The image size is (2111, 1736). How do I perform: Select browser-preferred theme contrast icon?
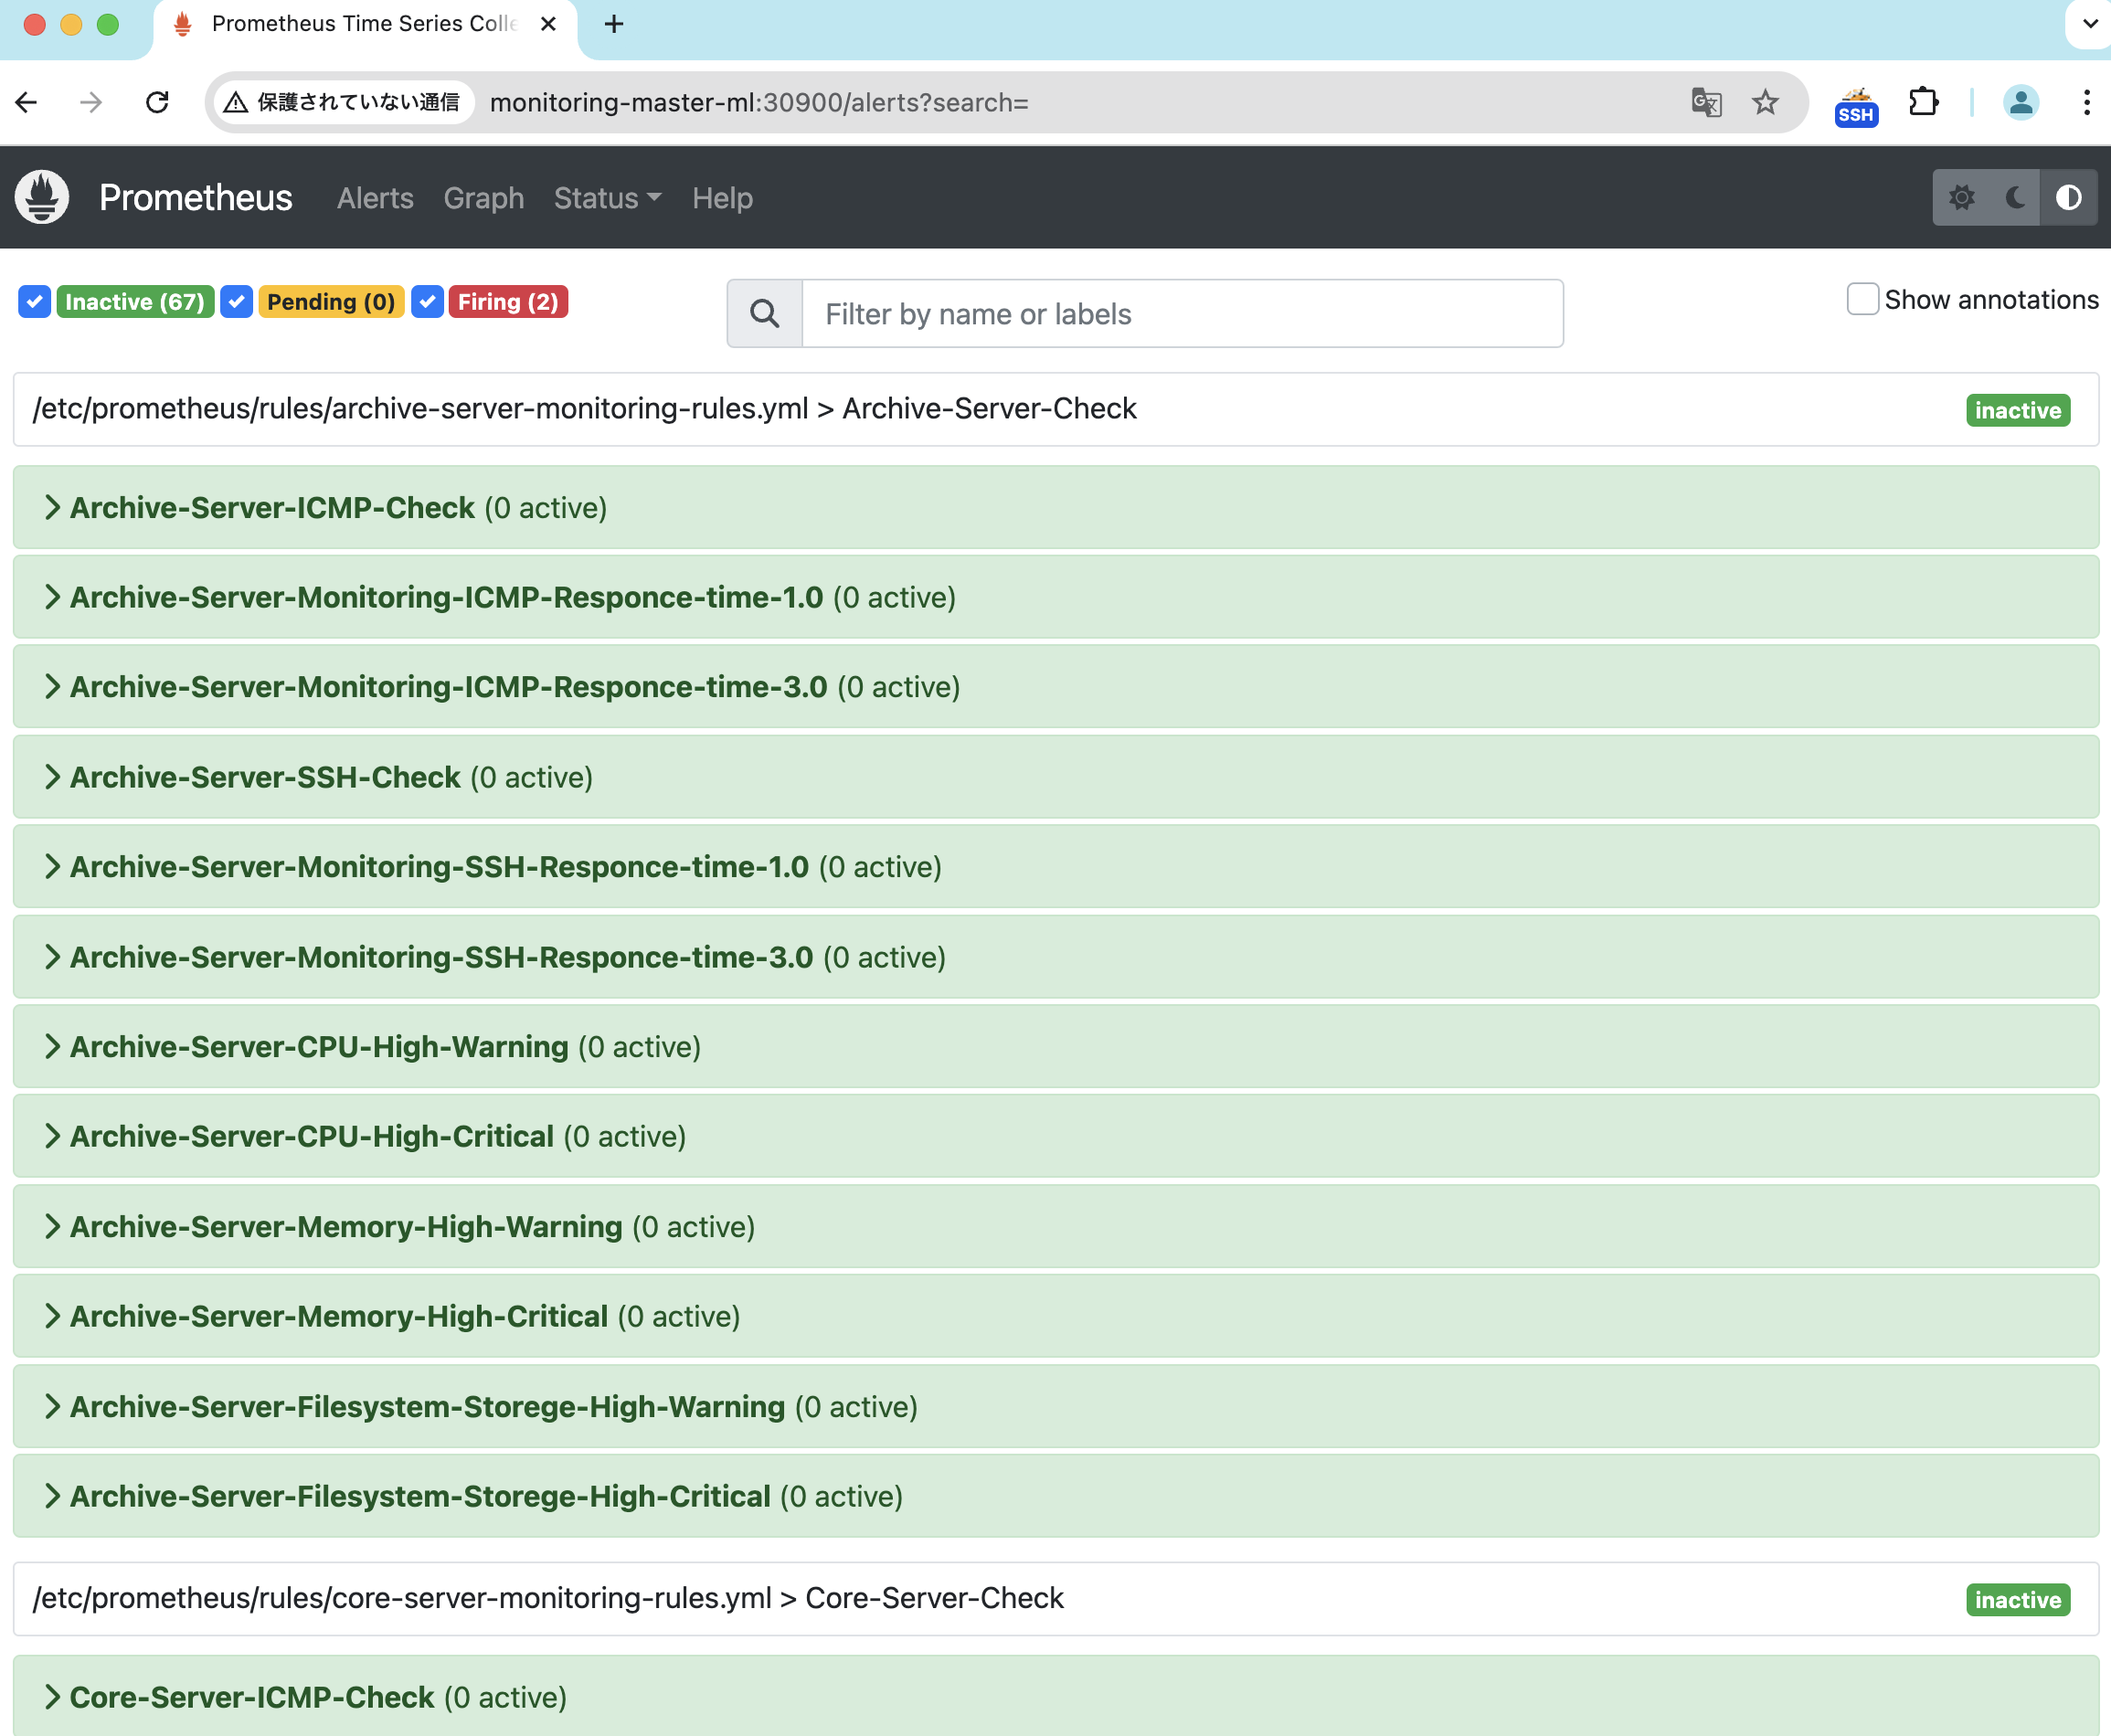(2068, 197)
